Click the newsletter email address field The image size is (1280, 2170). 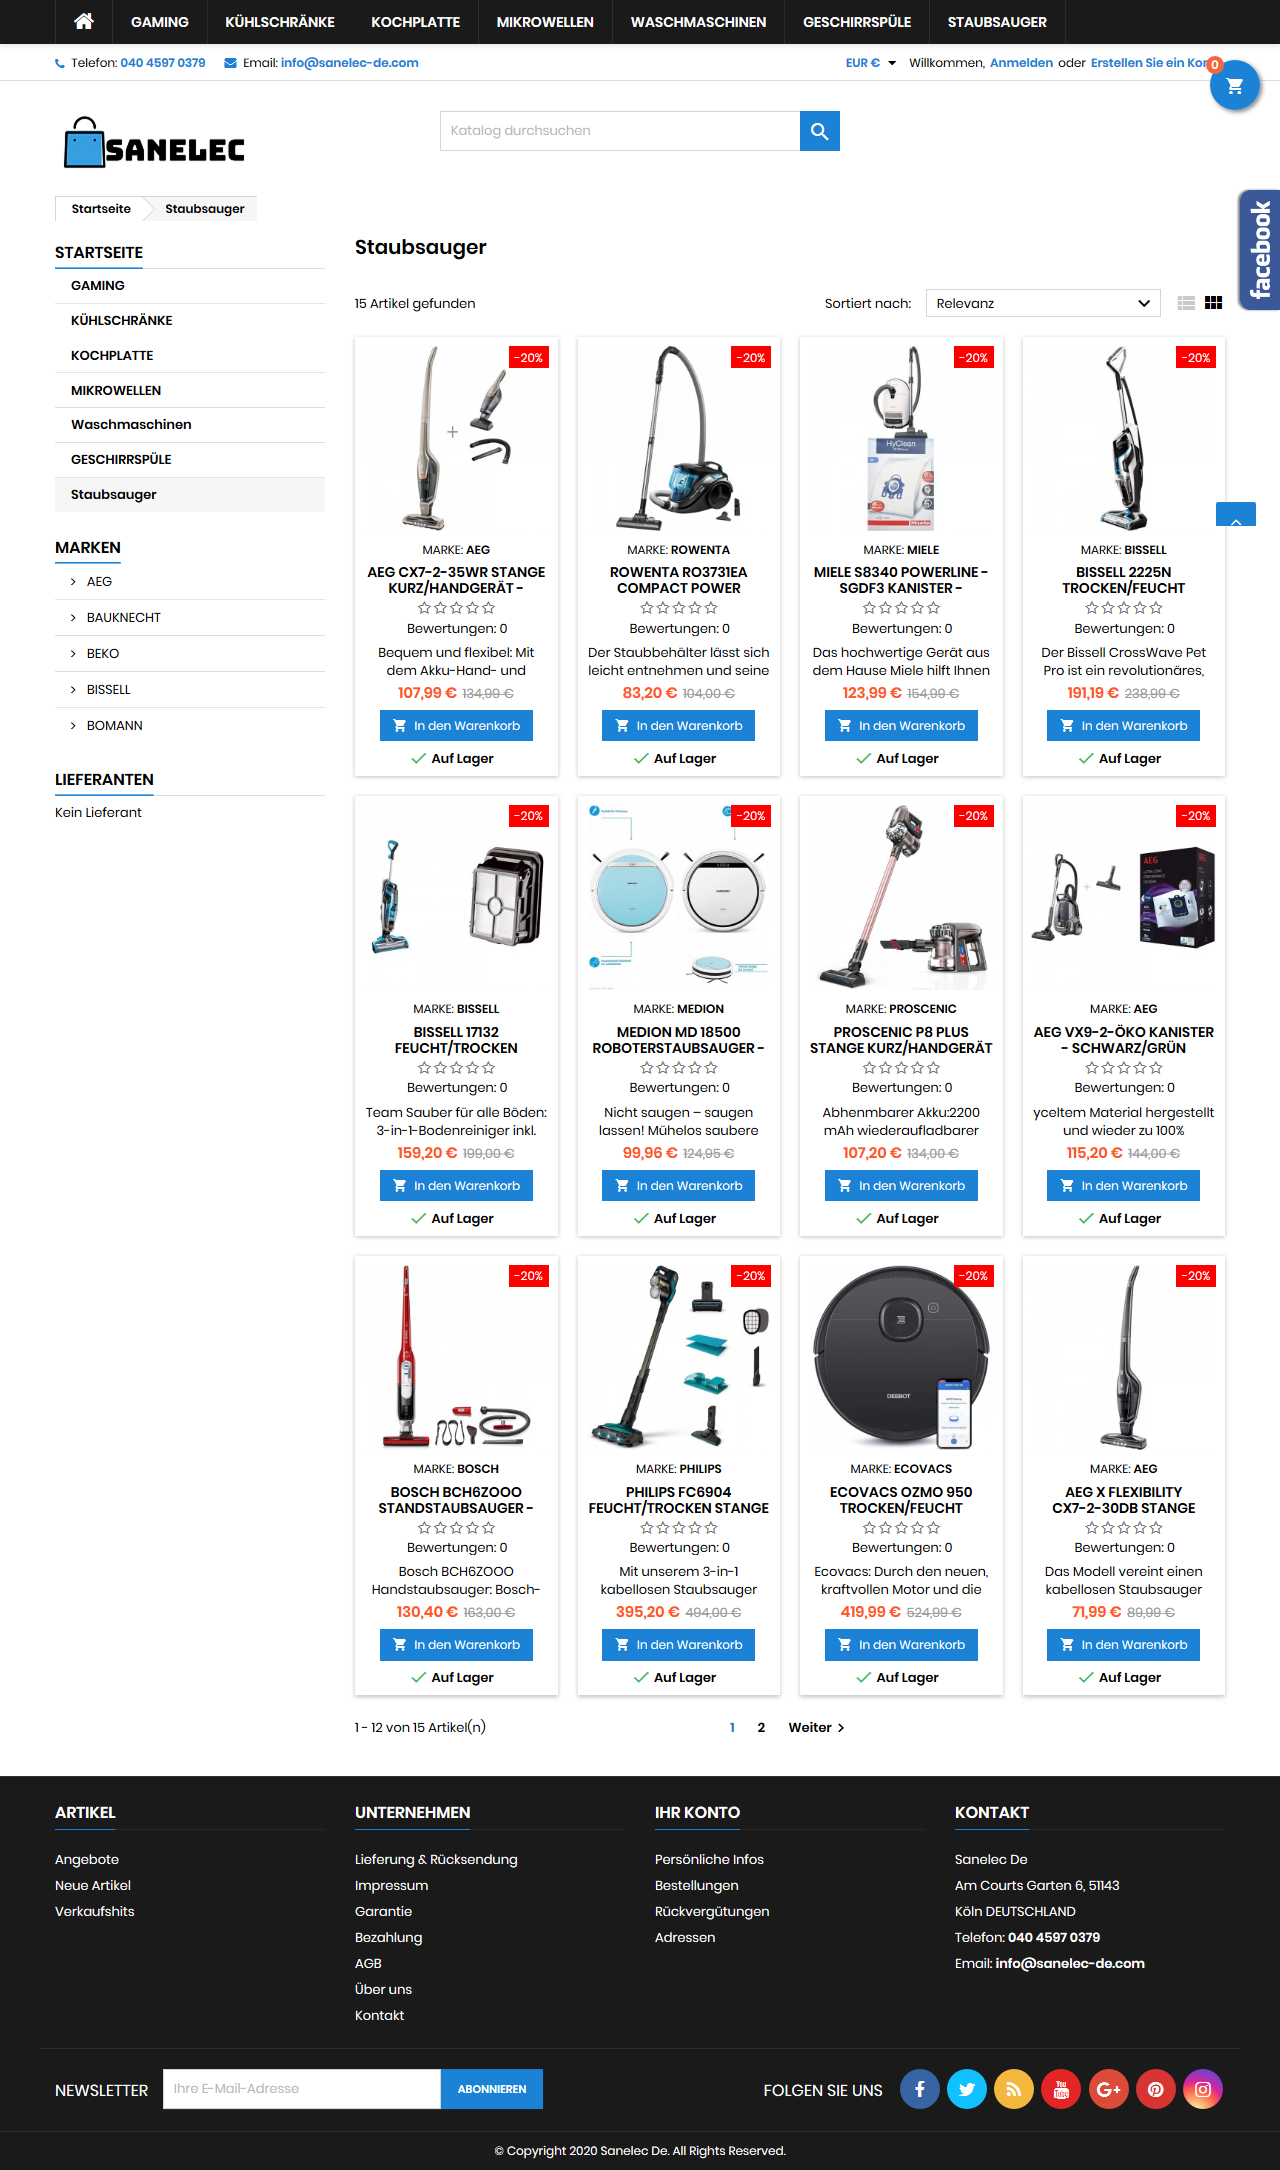tap(302, 2089)
